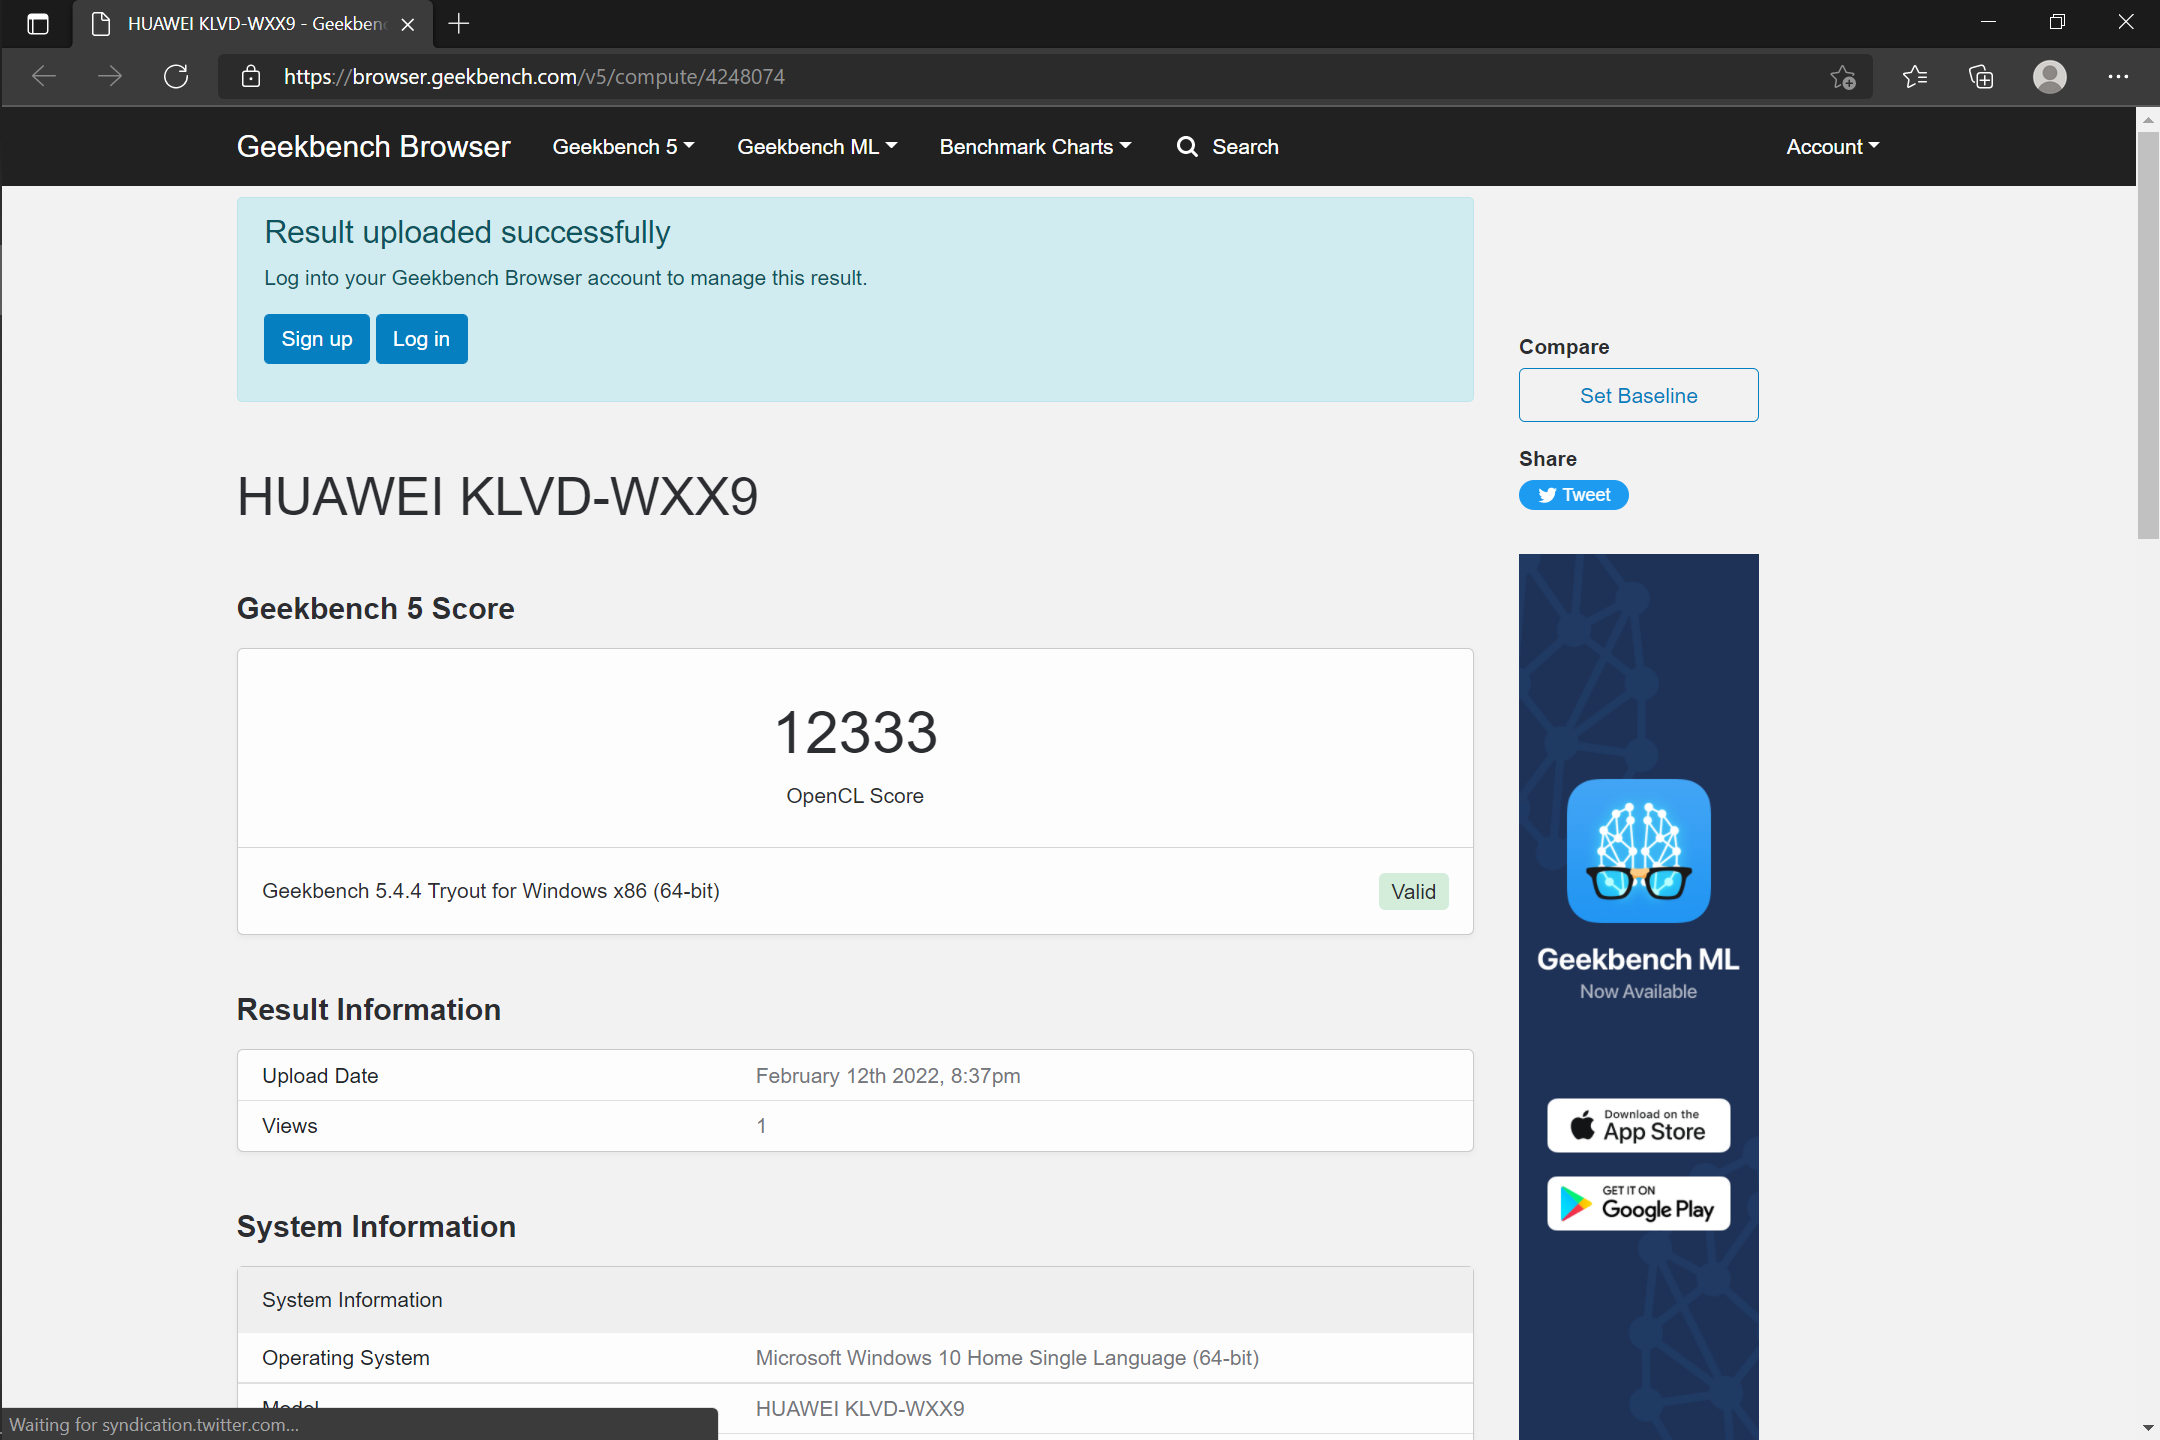Add this page to favorites star icon
The width and height of the screenshot is (2160, 1440).
pyautogui.click(x=1843, y=77)
